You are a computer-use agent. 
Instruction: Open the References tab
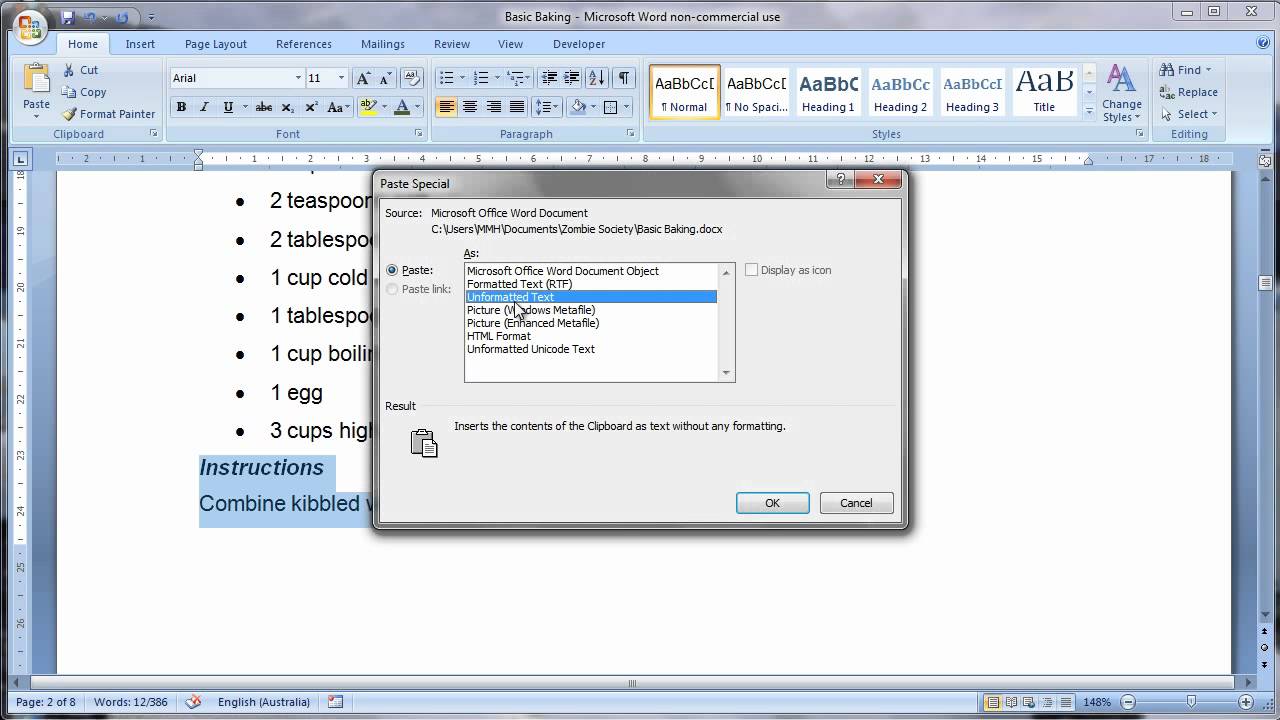[304, 44]
